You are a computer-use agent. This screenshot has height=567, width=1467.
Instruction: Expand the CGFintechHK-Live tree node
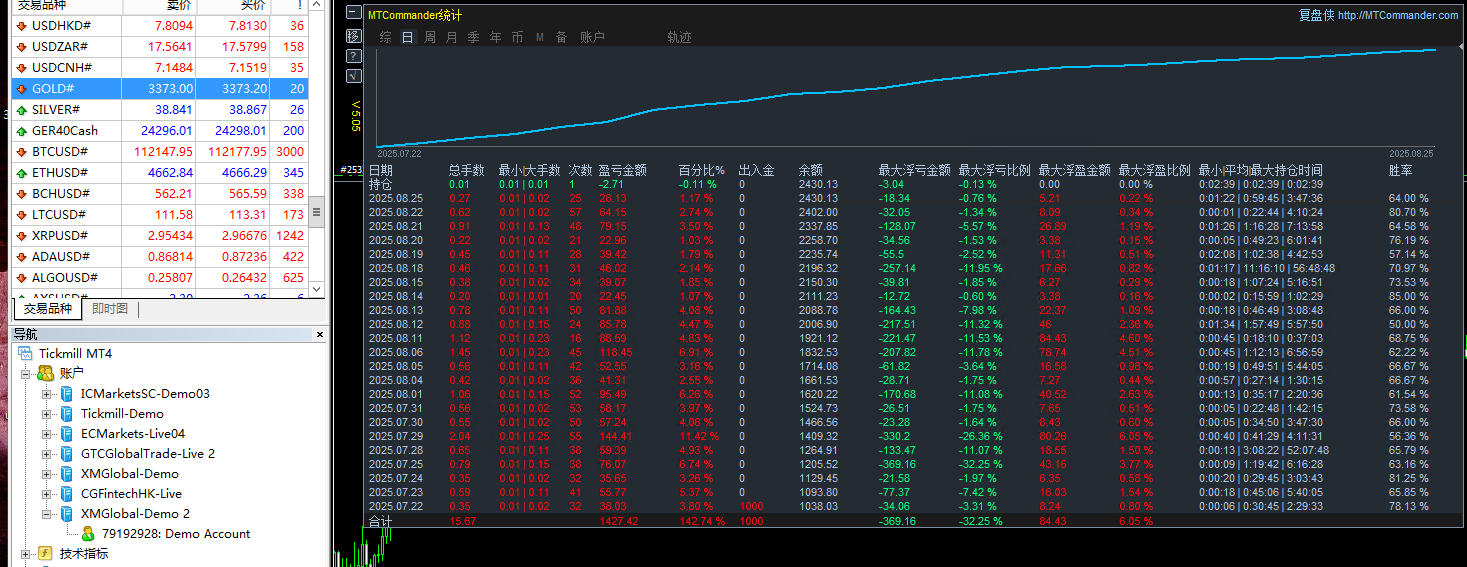coord(46,494)
